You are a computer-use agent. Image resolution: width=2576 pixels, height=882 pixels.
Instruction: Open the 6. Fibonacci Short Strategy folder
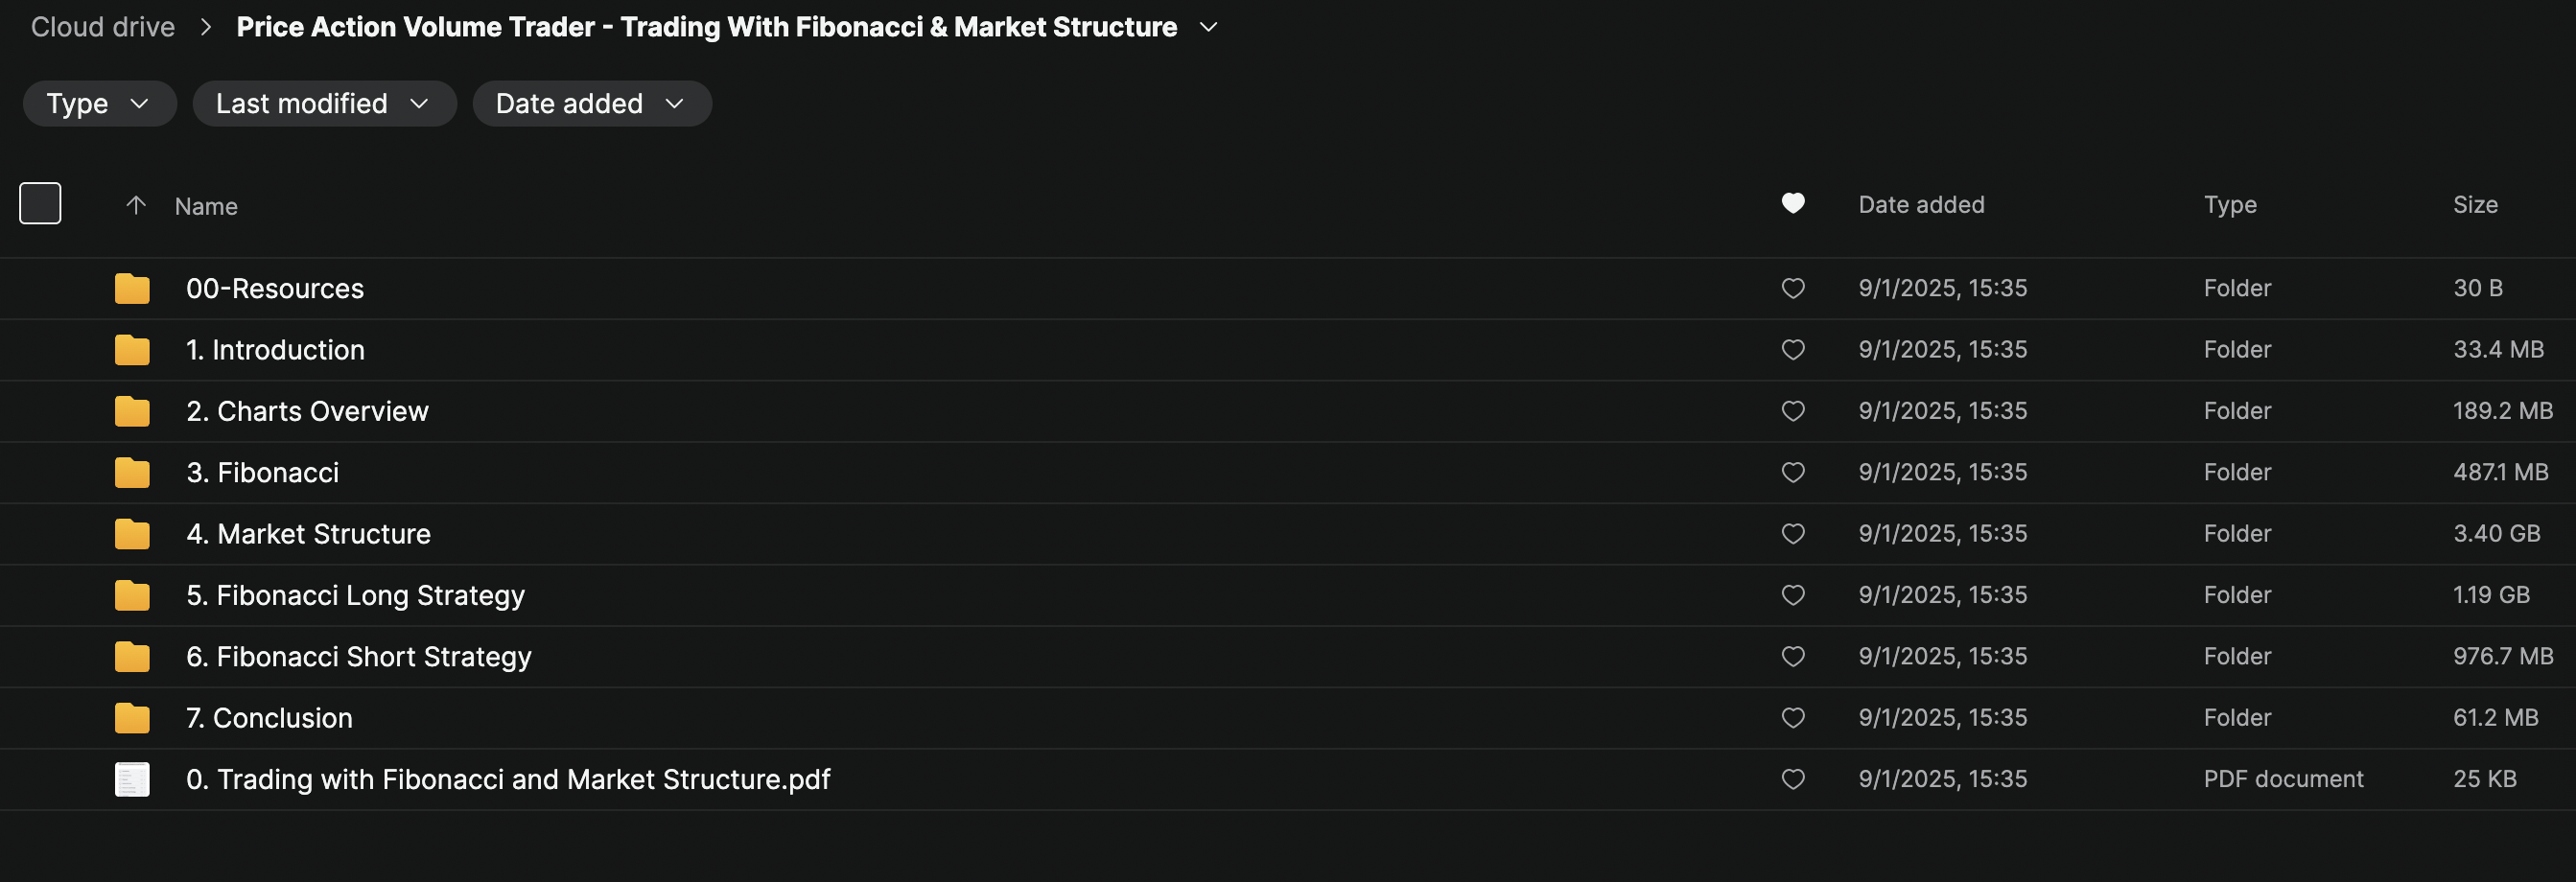(x=358, y=656)
